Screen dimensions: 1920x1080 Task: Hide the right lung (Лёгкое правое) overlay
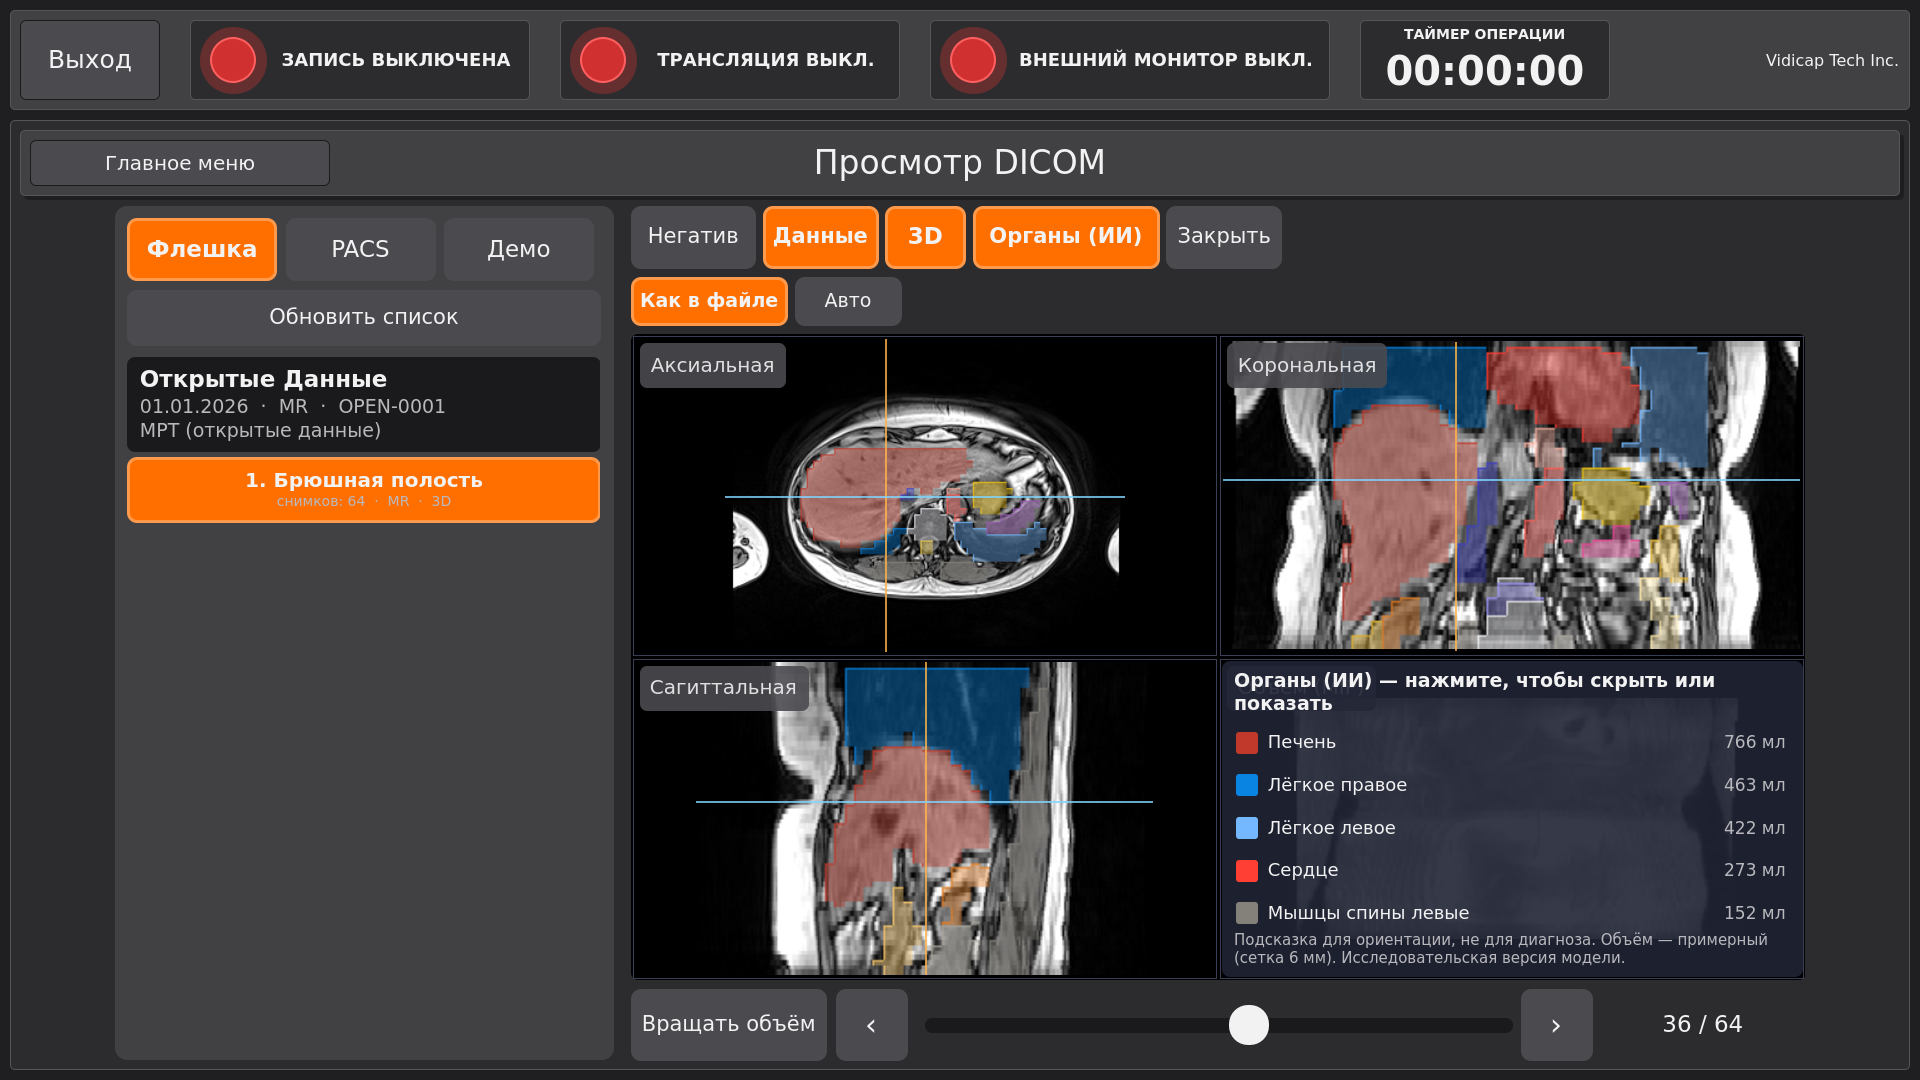coord(1510,785)
